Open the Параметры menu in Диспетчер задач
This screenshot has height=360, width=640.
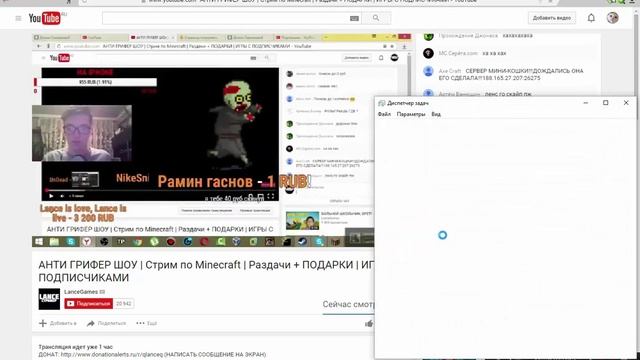(x=411, y=114)
